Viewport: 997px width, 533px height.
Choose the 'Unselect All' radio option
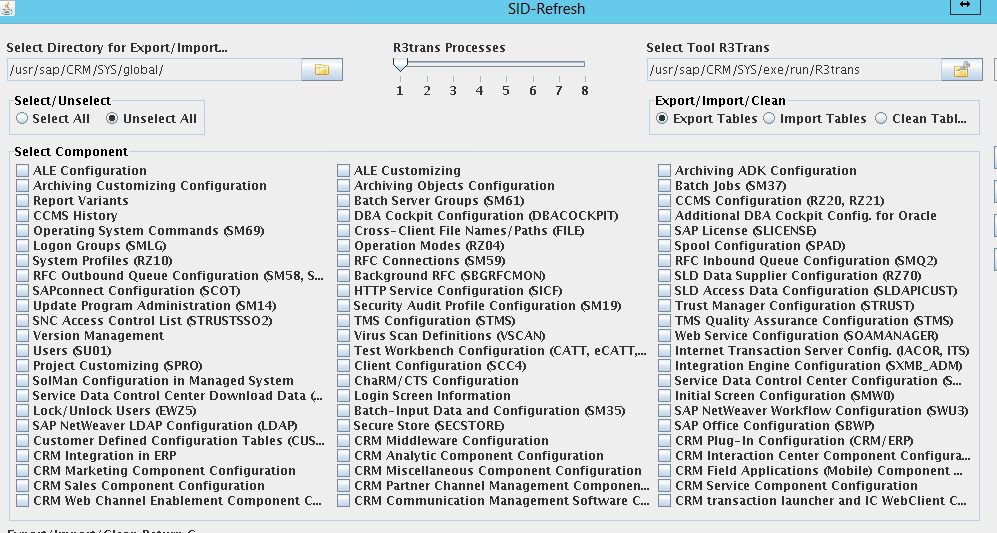[x=112, y=118]
